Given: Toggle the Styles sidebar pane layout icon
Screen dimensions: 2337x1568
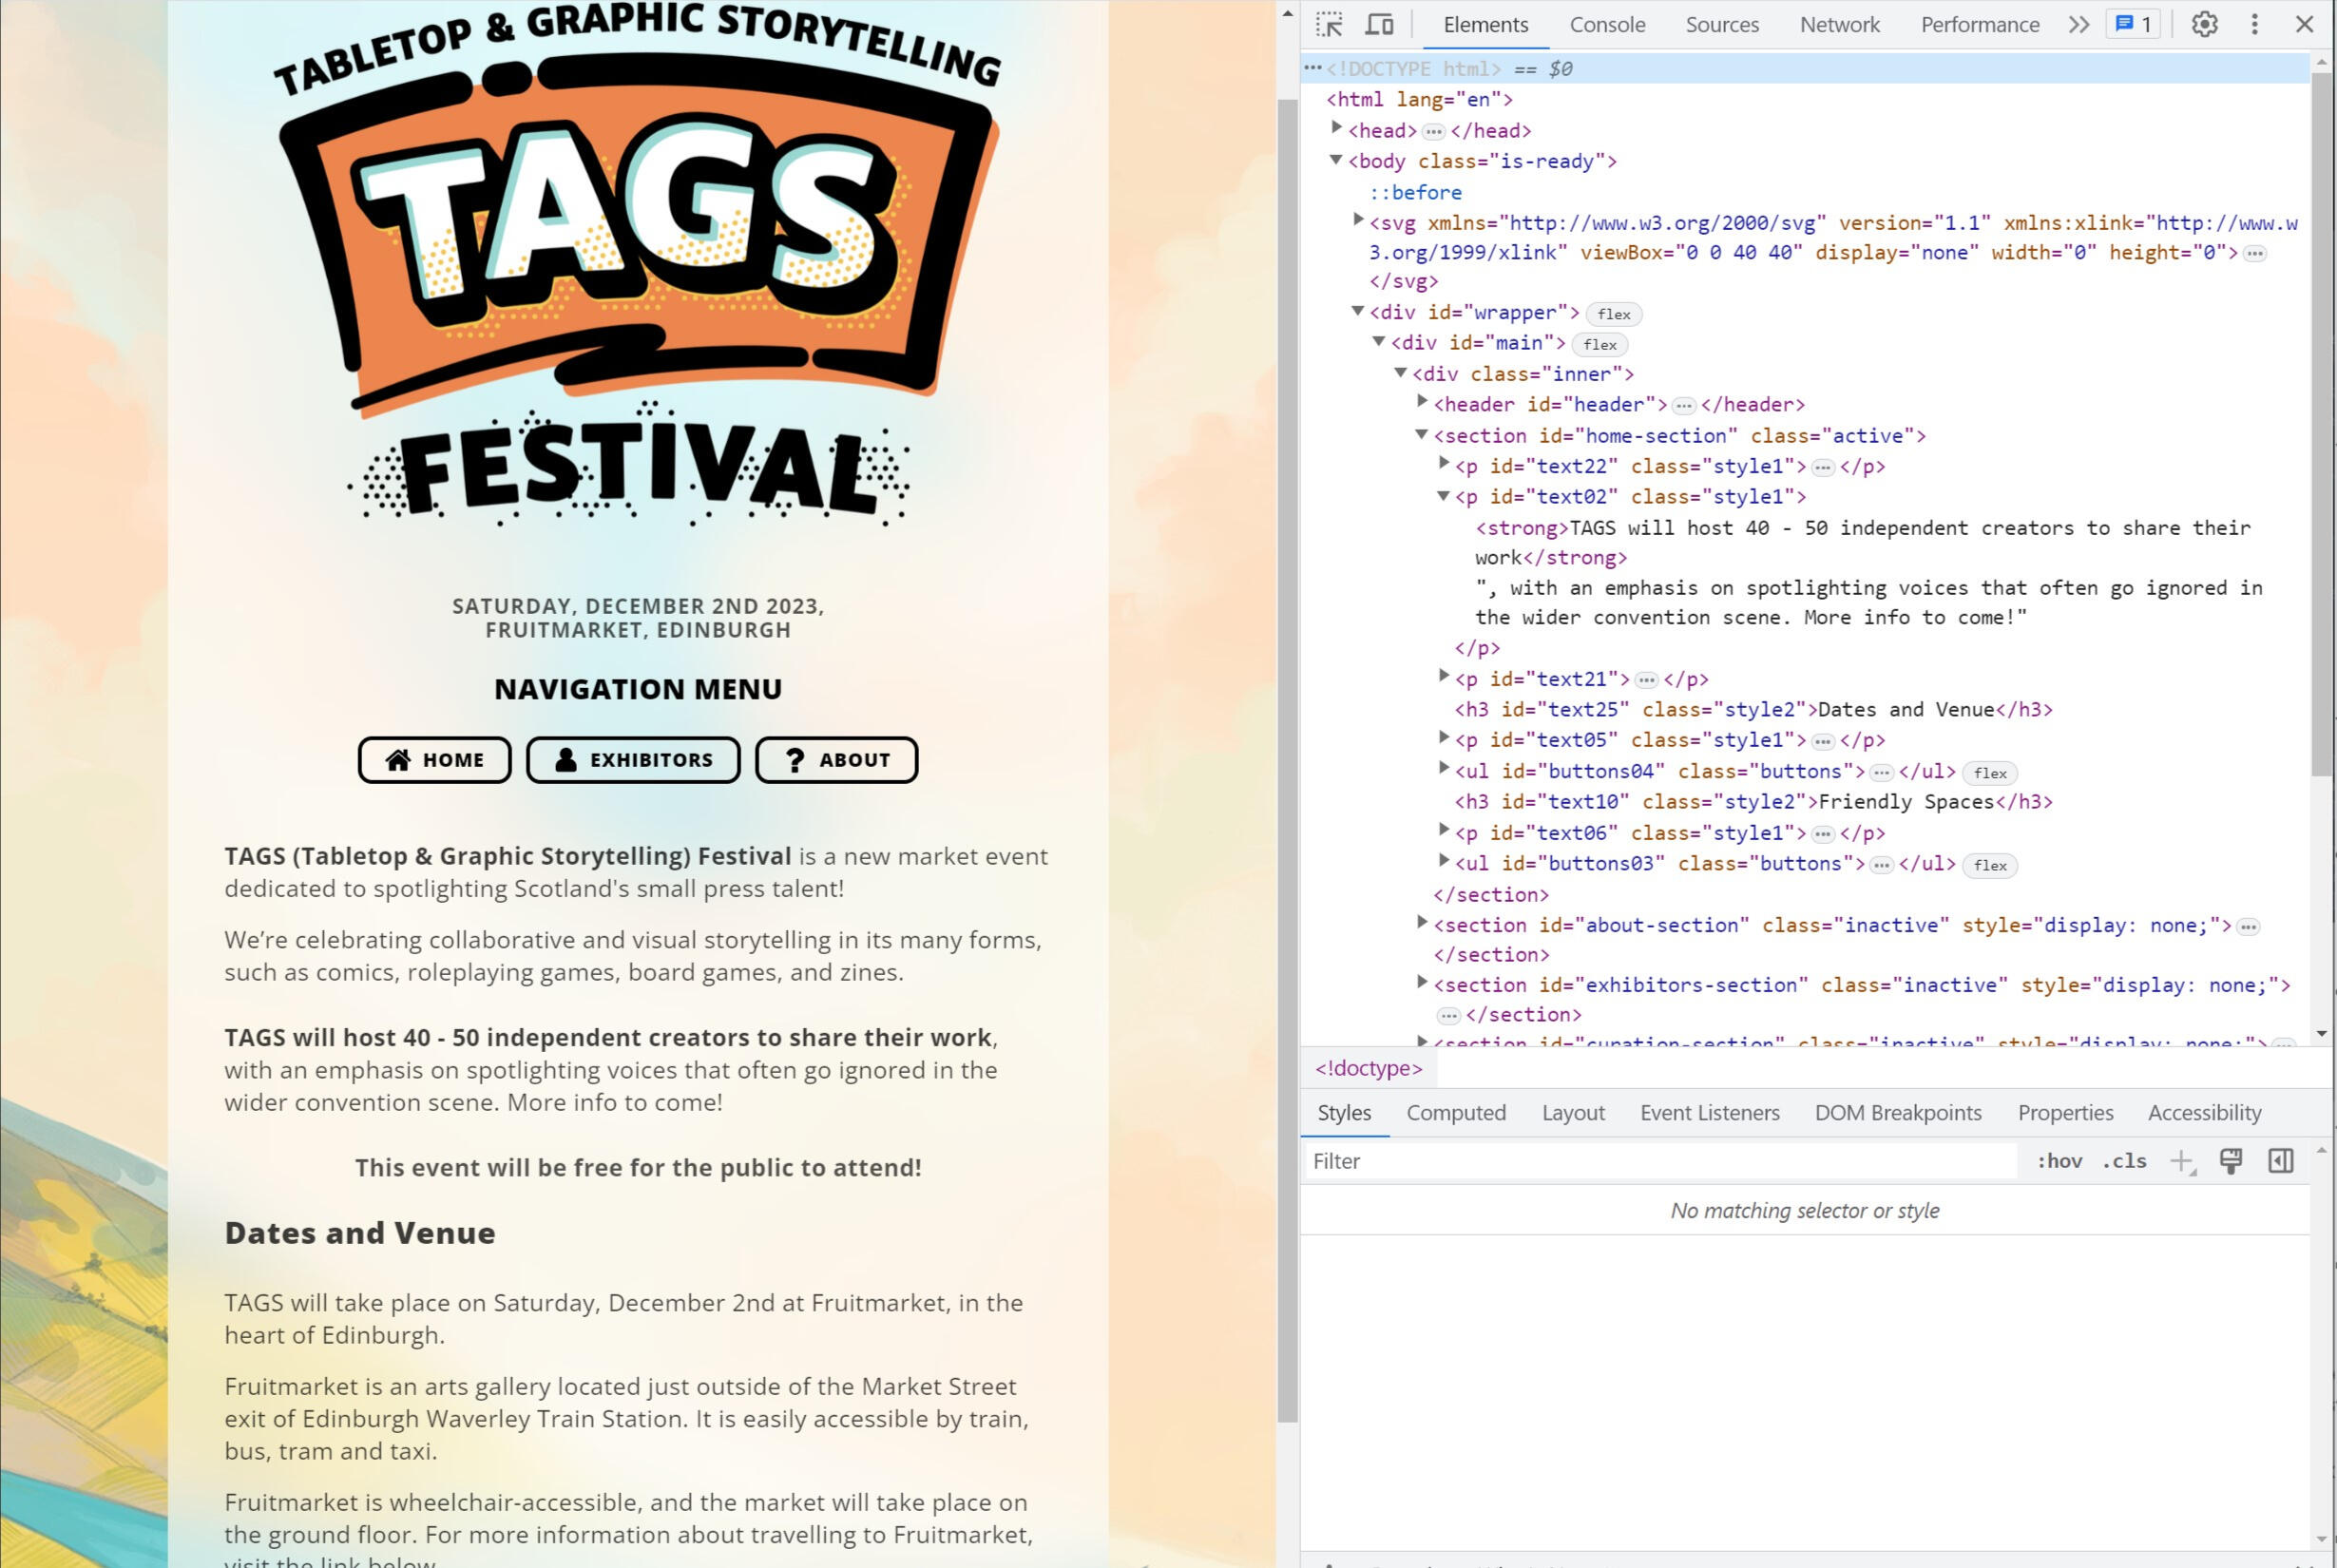Looking at the screenshot, I should (2281, 1160).
